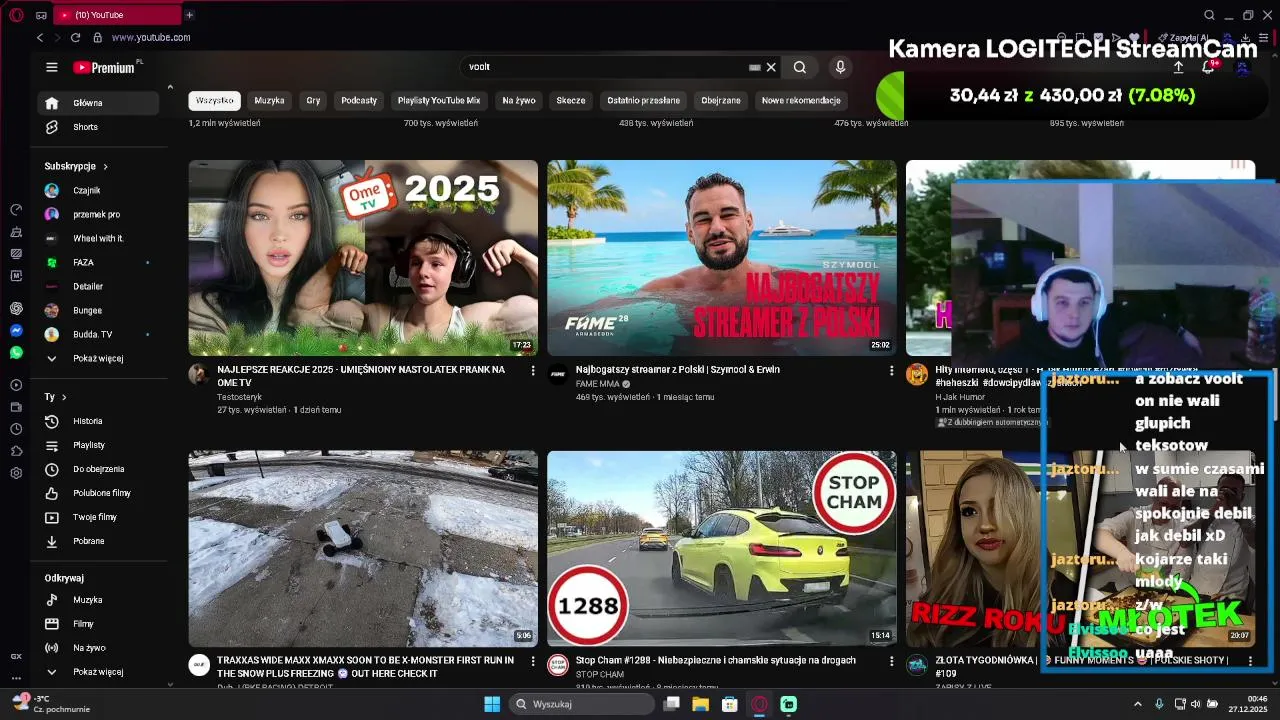Open Muzyka under Odkrywaj
Image resolution: width=1280 pixels, height=720 pixels.
98,600
